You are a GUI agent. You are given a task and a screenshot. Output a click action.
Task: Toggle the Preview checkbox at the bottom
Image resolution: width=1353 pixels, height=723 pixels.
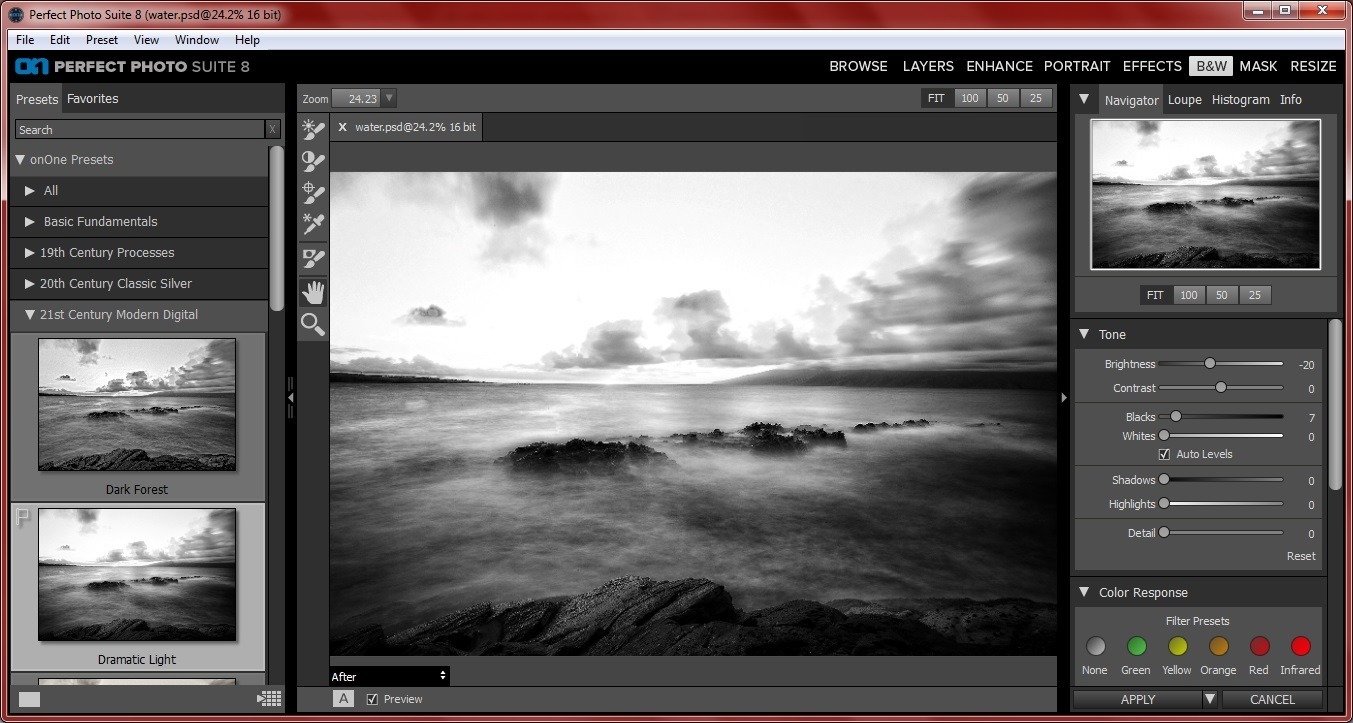(x=372, y=699)
